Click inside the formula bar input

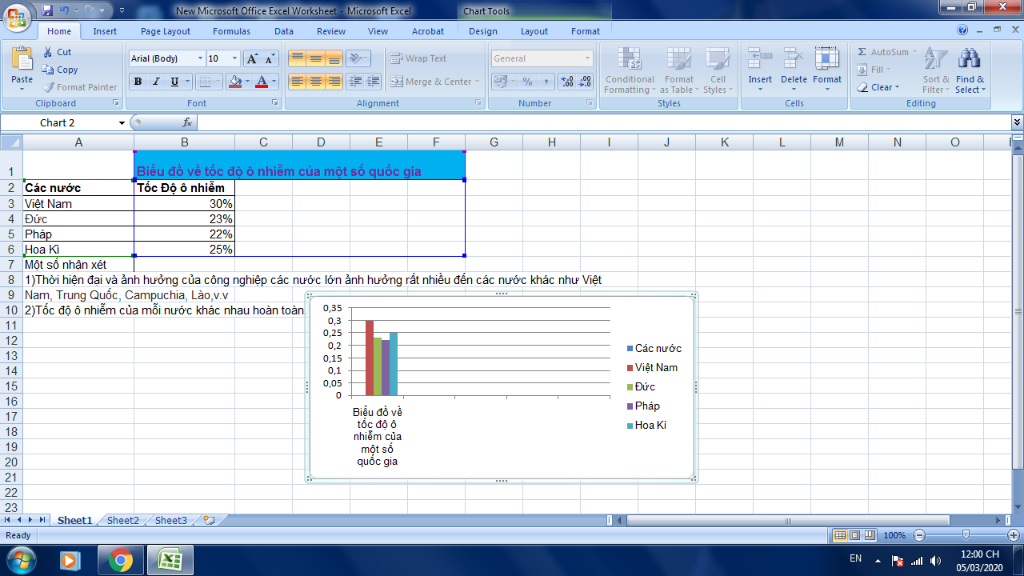click(600, 123)
